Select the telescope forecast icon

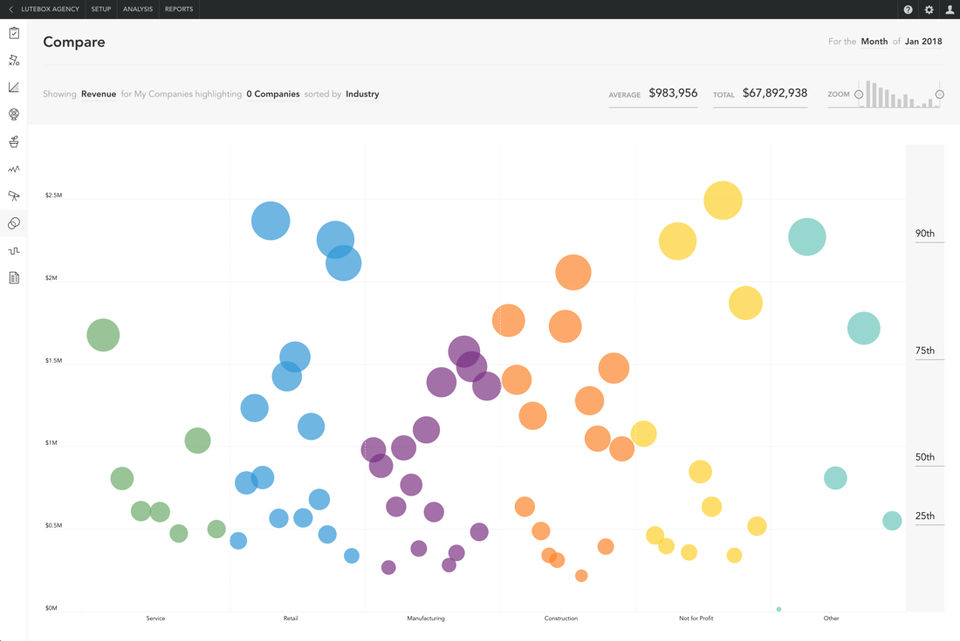pyautogui.click(x=13, y=196)
